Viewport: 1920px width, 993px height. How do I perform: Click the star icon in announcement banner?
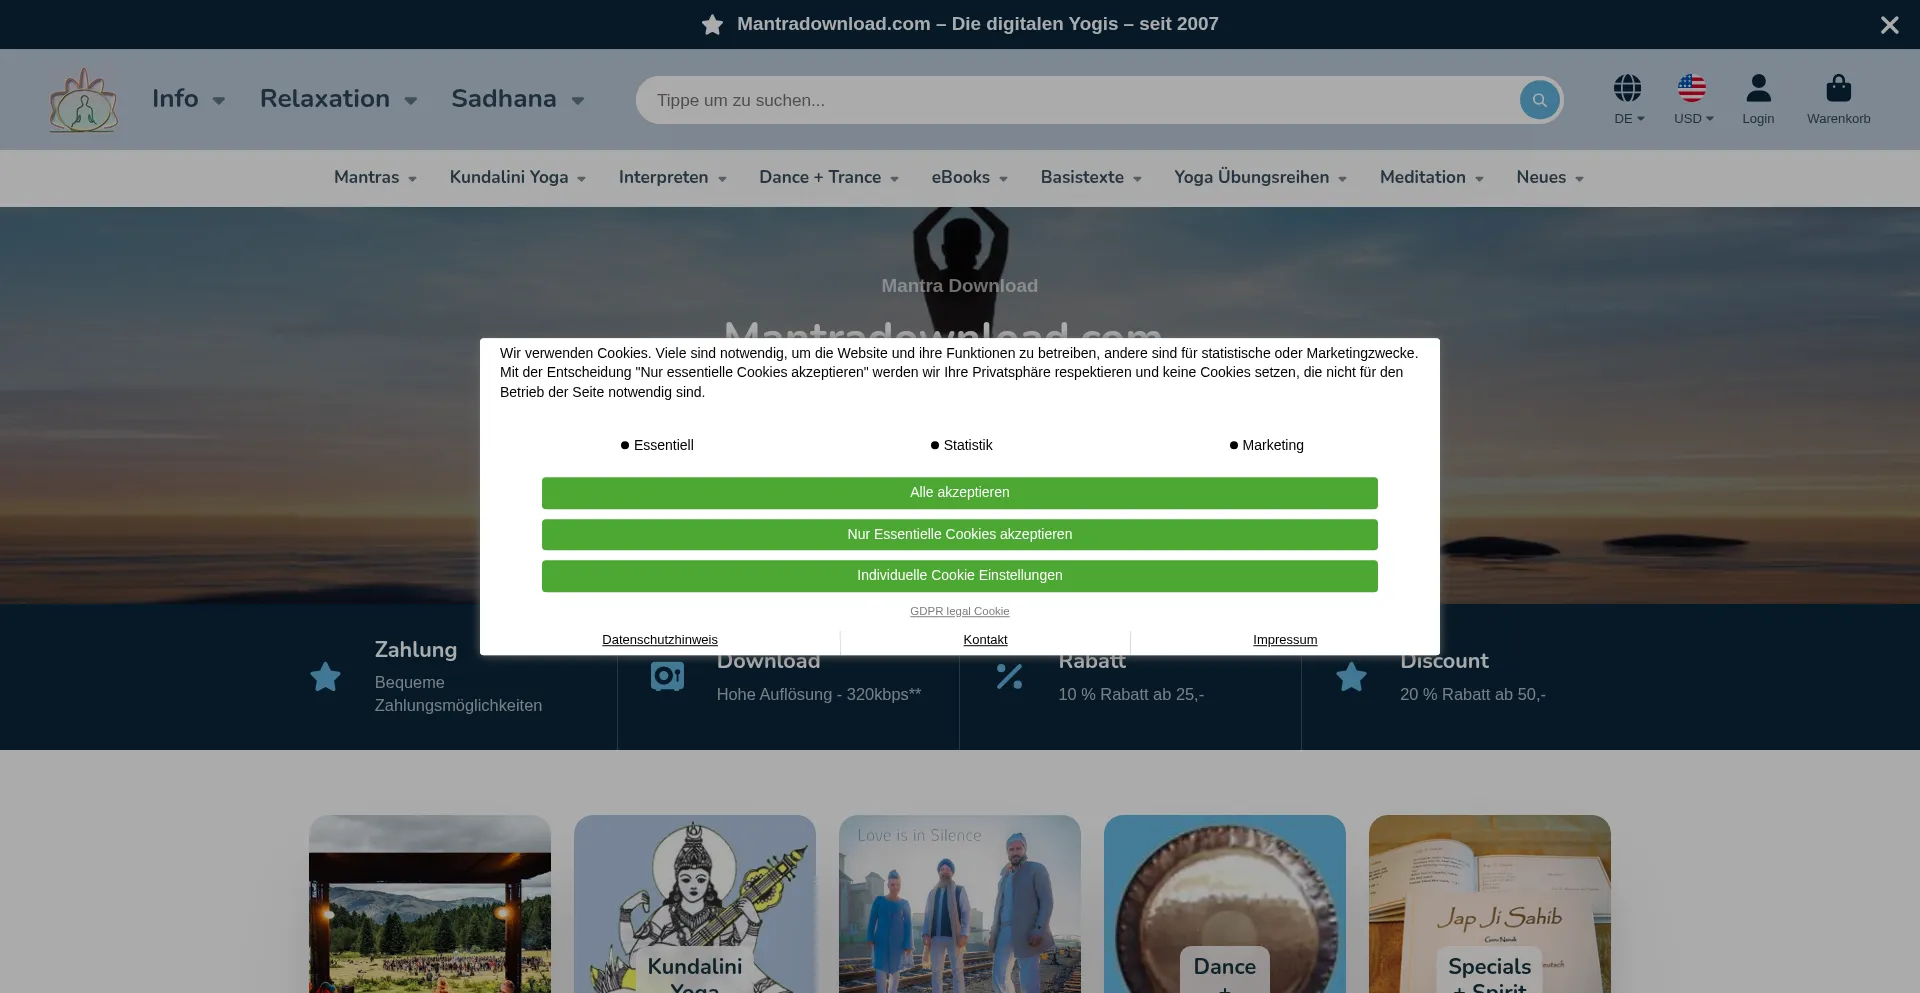pos(712,25)
